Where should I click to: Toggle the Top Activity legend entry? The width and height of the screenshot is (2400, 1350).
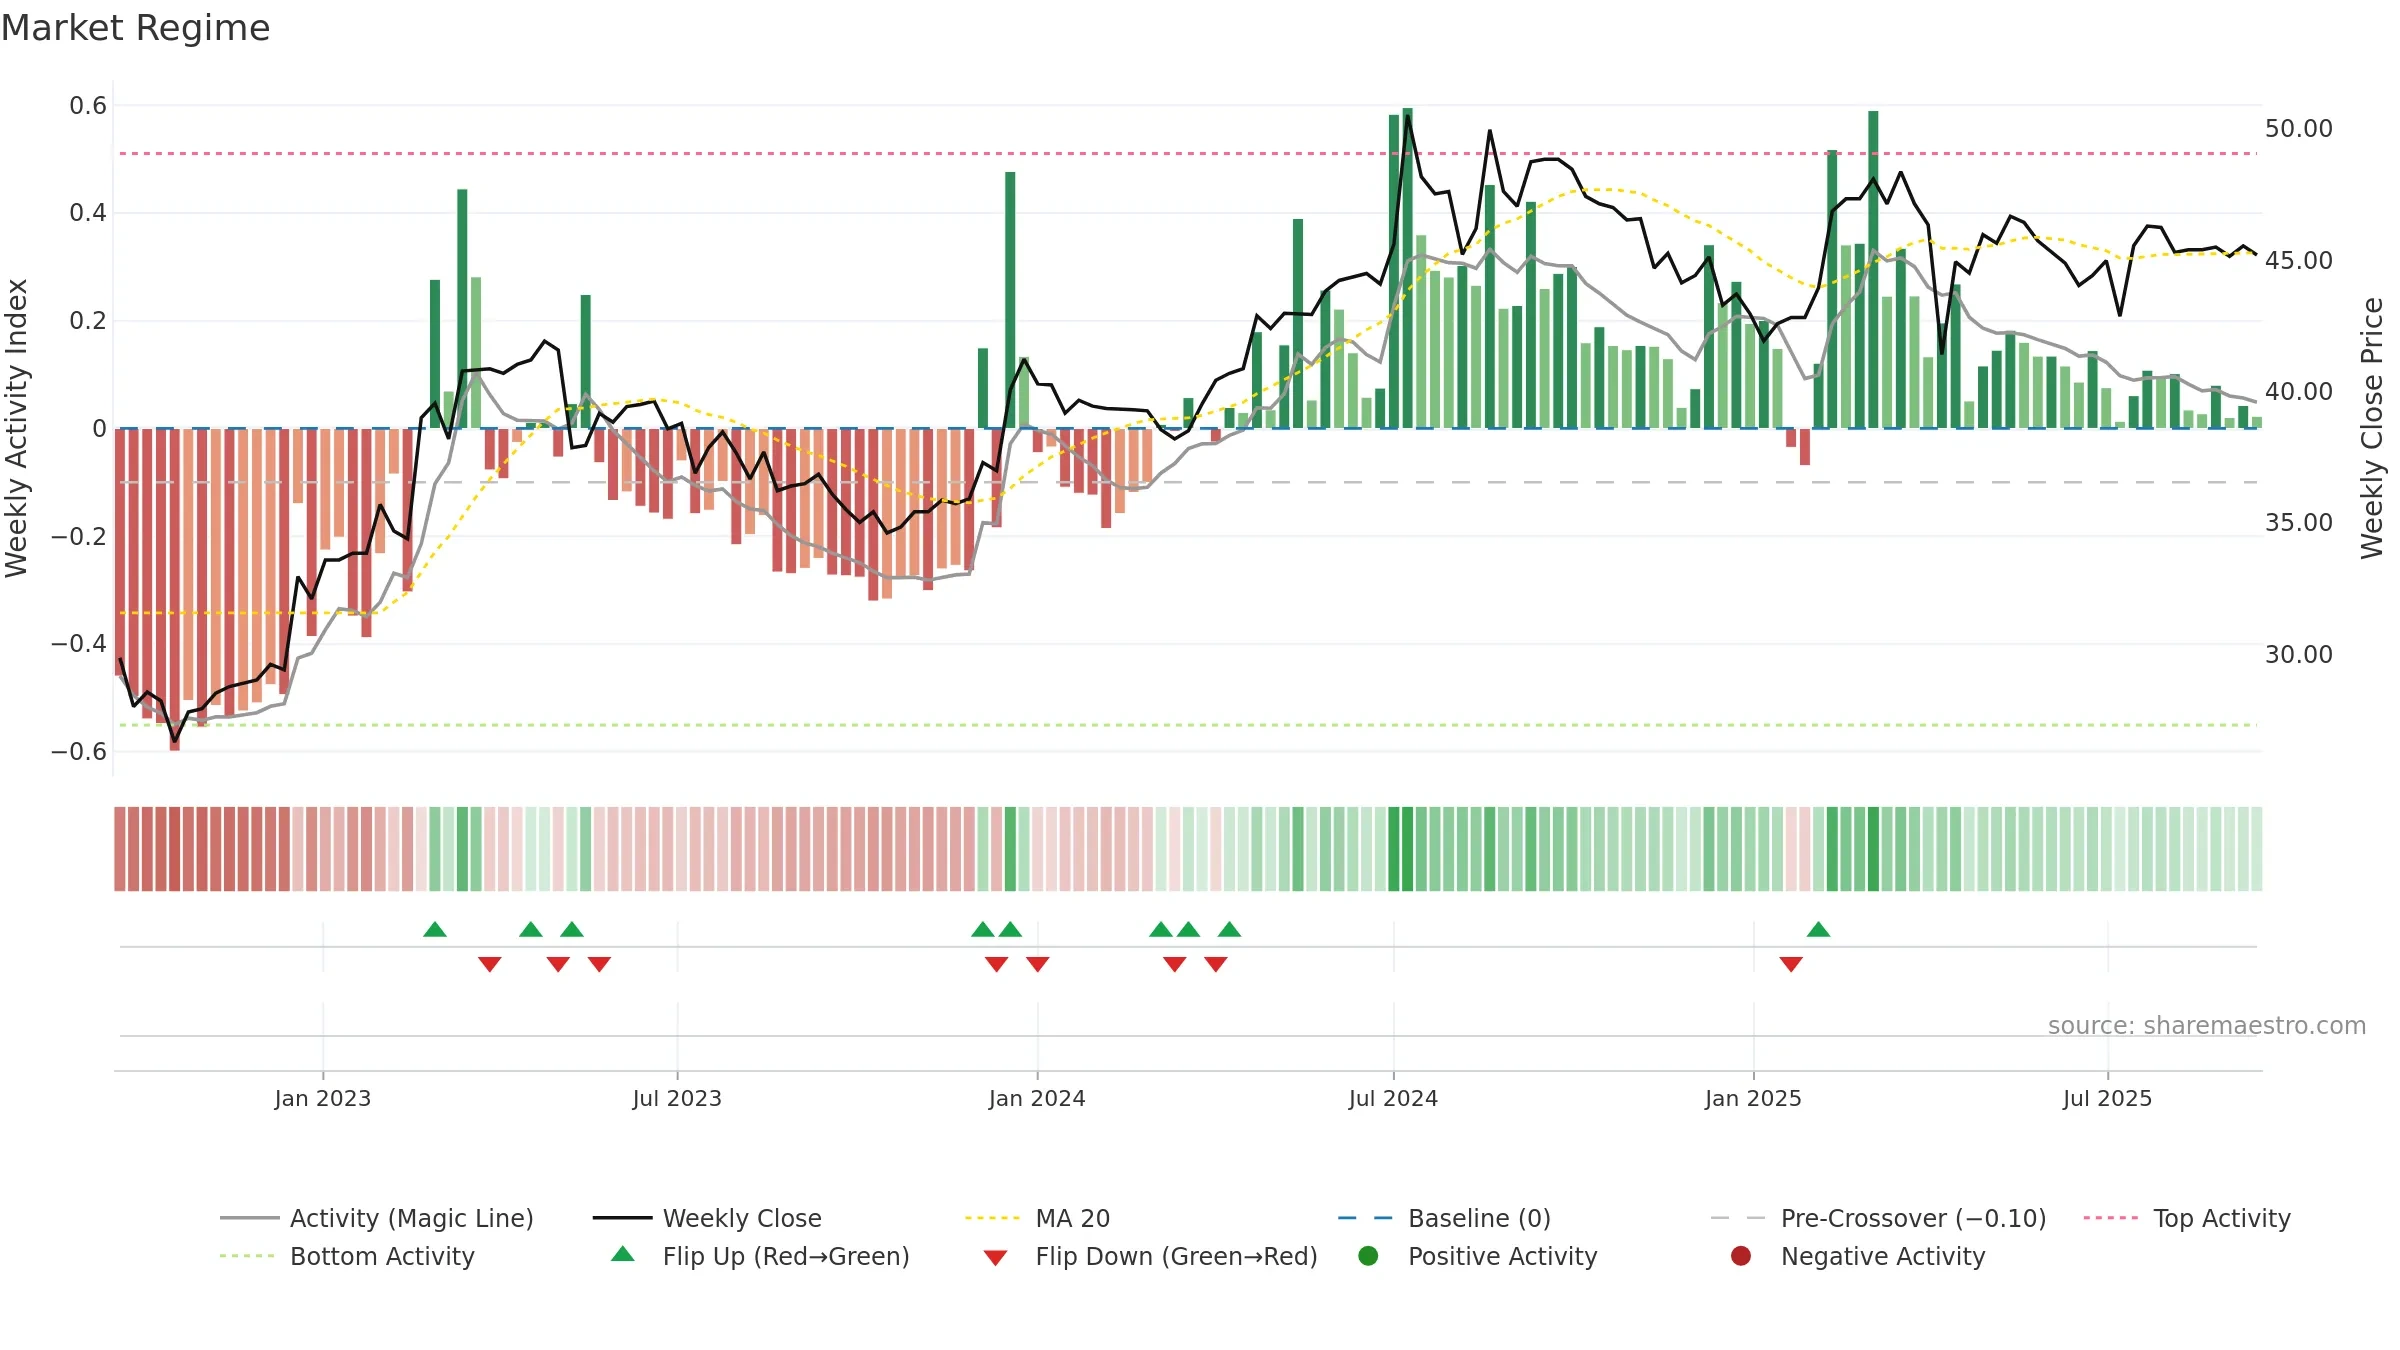(x=2187, y=1218)
